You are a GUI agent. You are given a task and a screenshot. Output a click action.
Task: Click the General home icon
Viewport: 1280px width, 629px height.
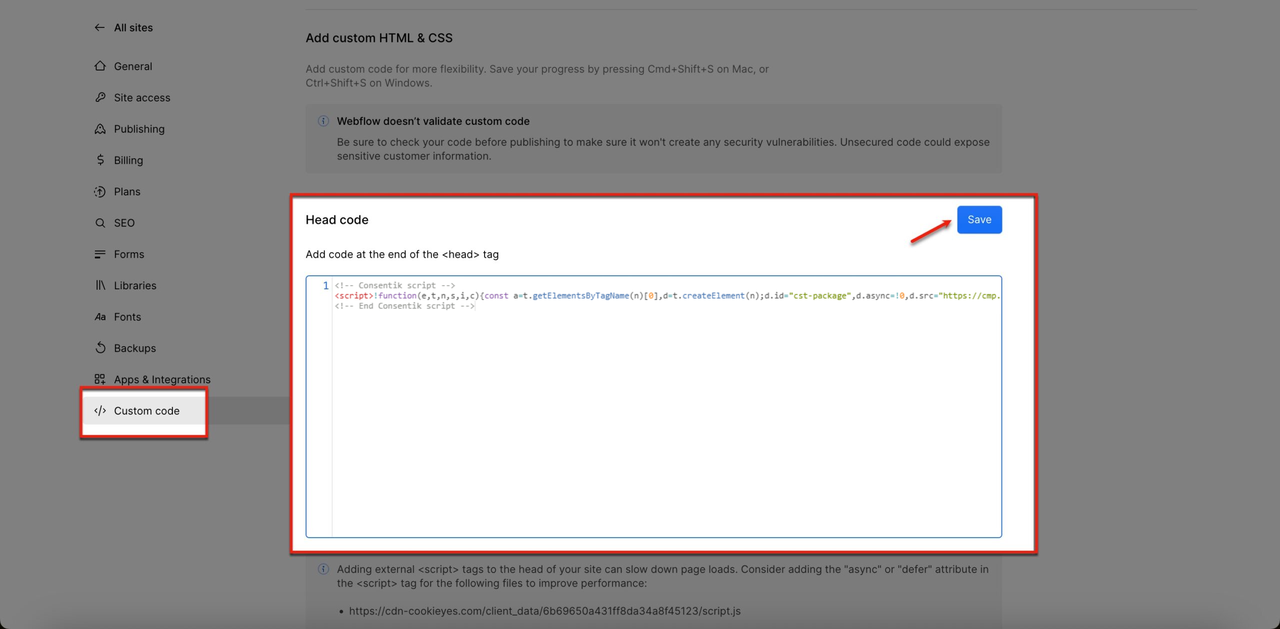[100, 66]
